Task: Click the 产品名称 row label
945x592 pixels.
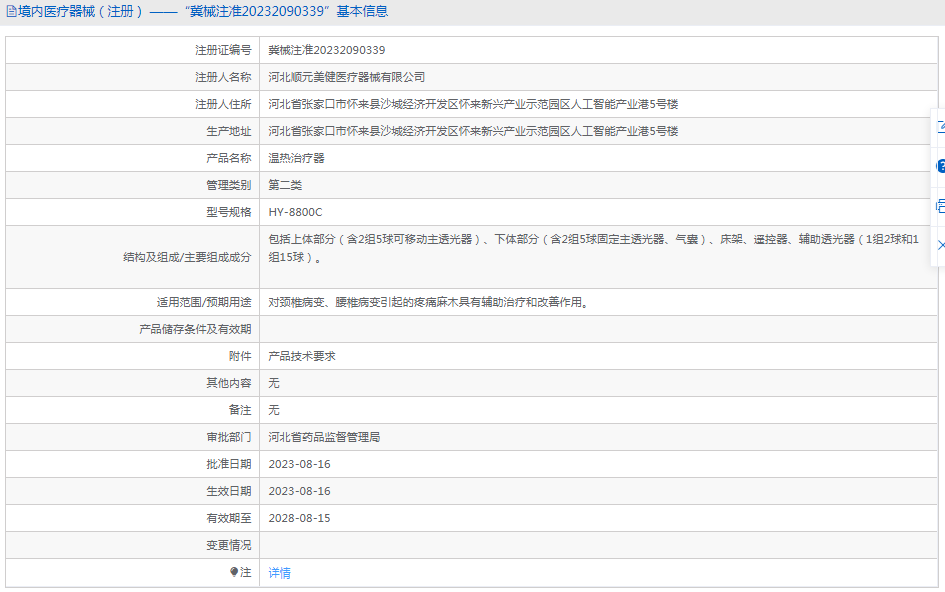Action: pos(228,158)
